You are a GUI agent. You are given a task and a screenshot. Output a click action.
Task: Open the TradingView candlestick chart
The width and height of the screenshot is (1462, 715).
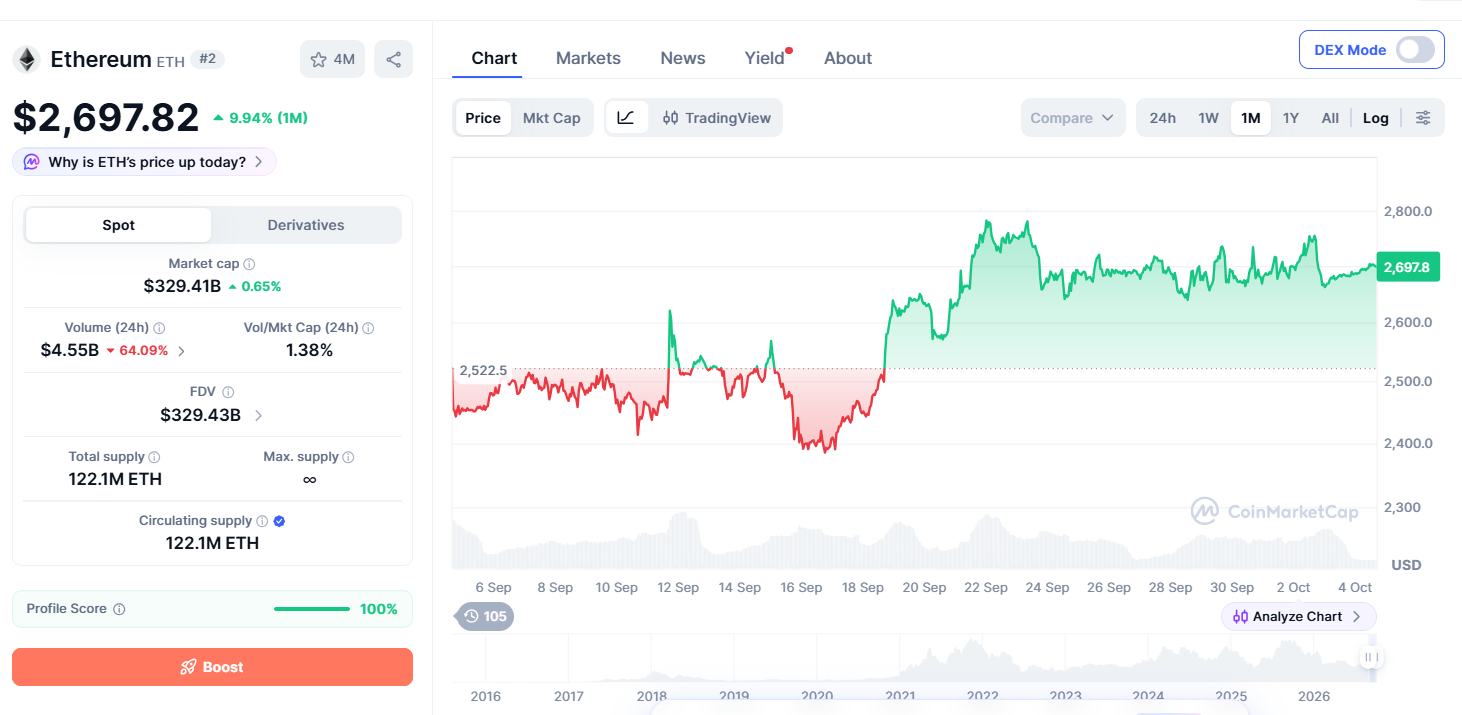coord(717,118)
